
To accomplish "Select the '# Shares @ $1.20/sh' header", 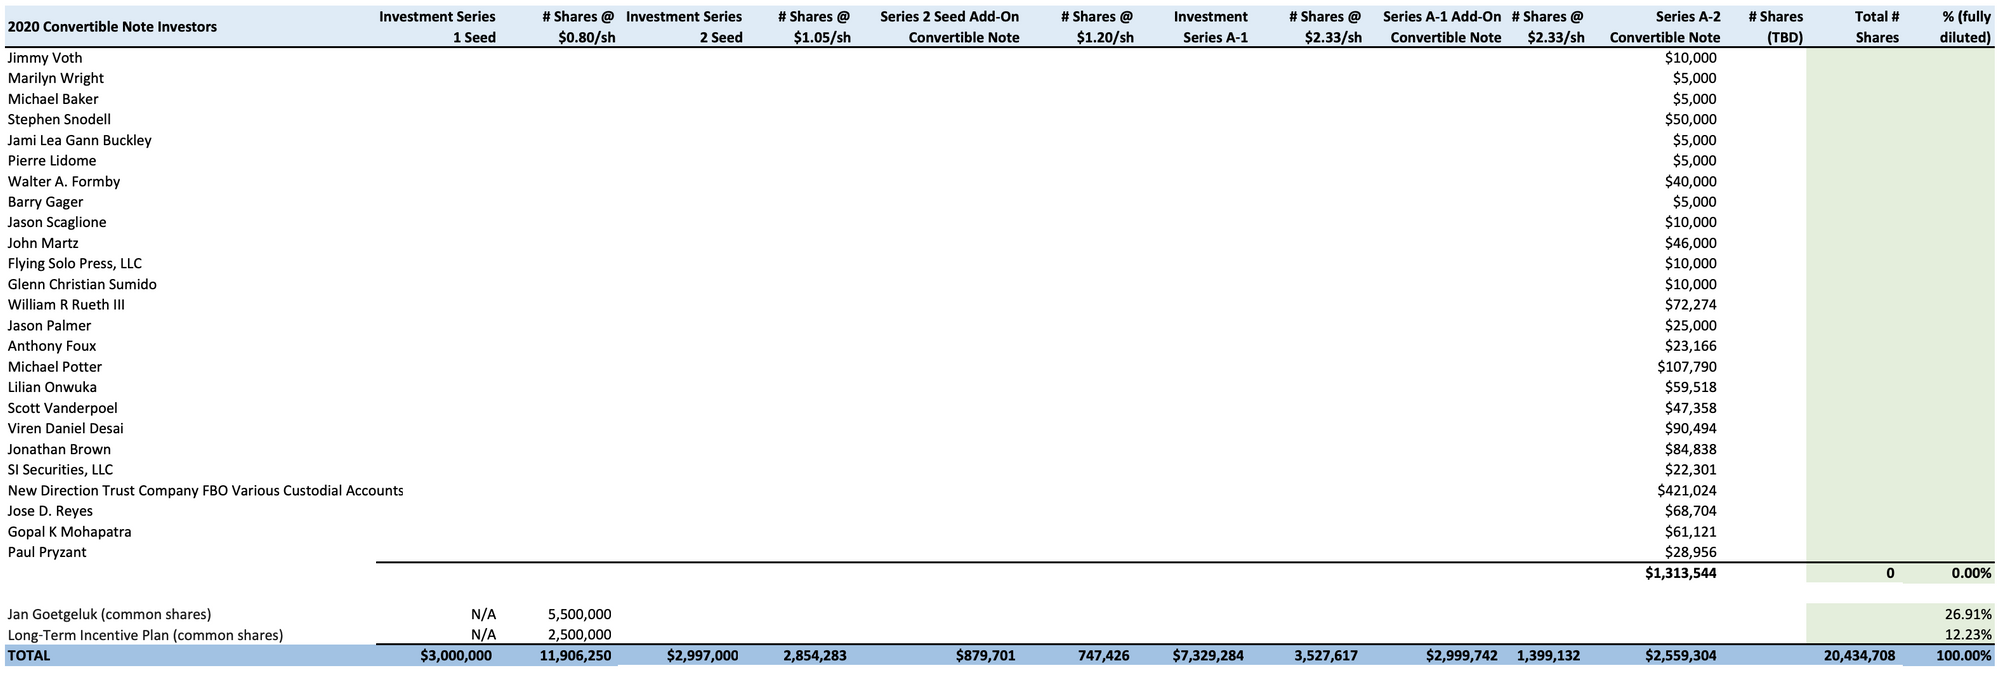I will (x=1097, y=27).
